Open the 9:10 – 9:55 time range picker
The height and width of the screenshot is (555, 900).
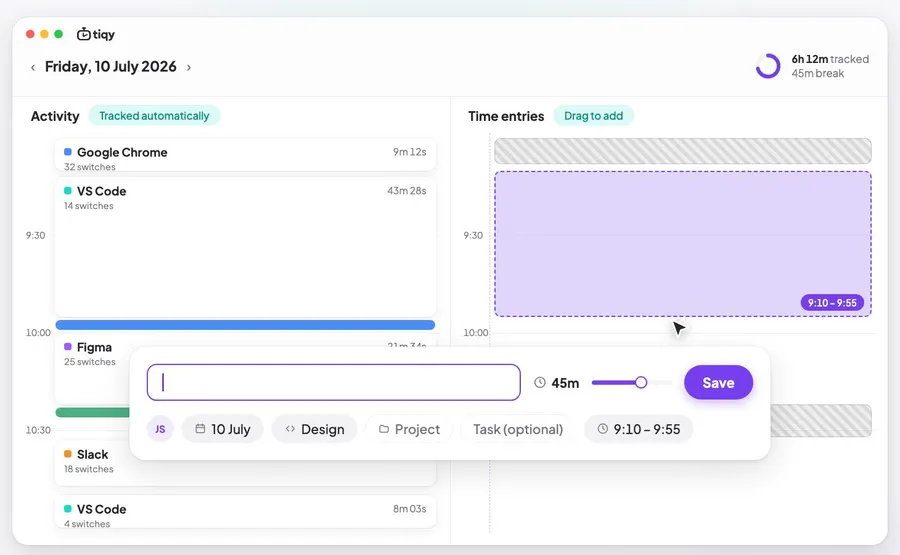coord(638,429)
